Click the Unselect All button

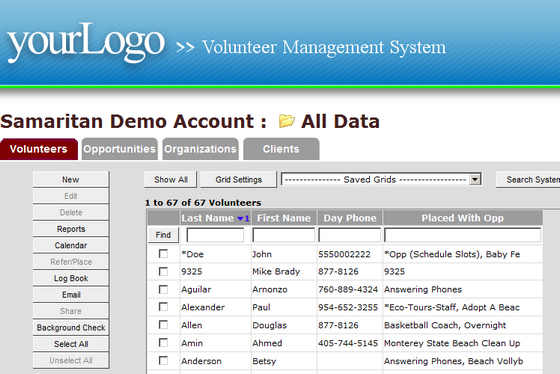tap(71, 360)
